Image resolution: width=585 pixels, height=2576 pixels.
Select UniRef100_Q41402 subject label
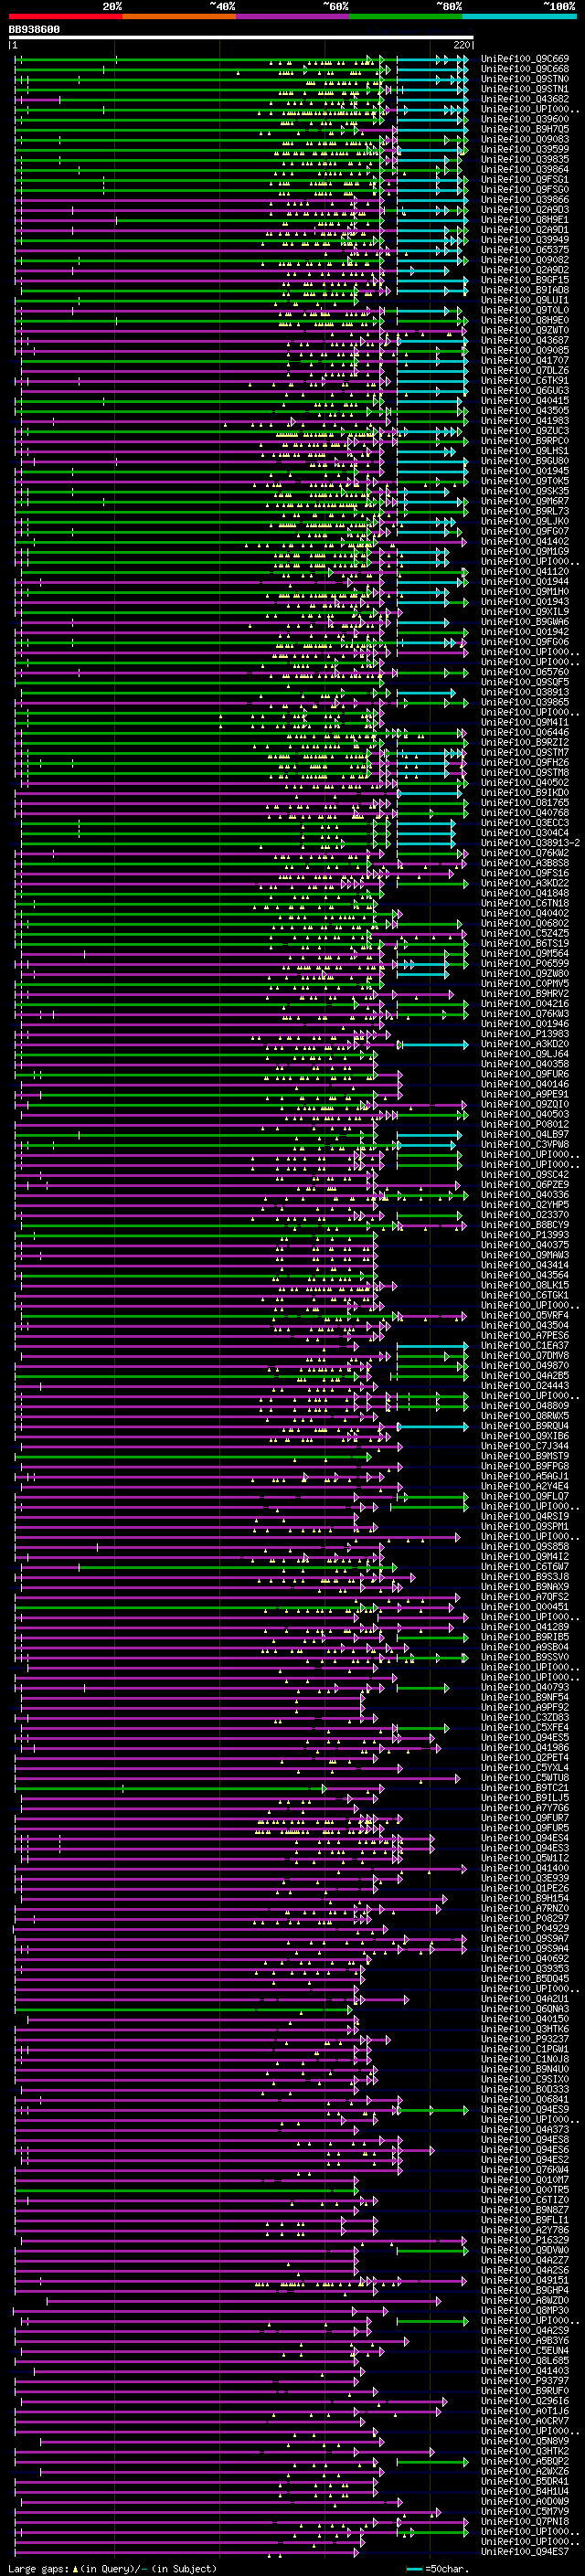click(x=525, y=541)
